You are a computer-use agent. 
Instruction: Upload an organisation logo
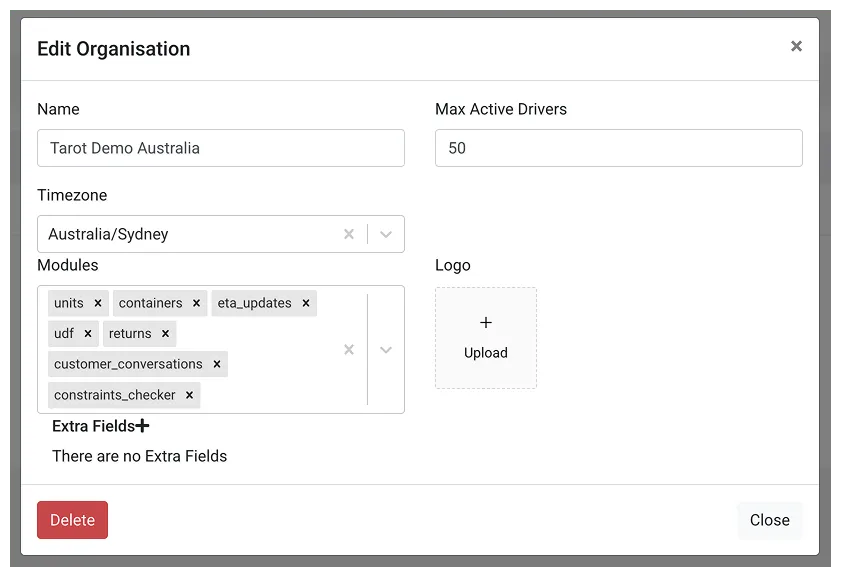[x=486, y=338]
